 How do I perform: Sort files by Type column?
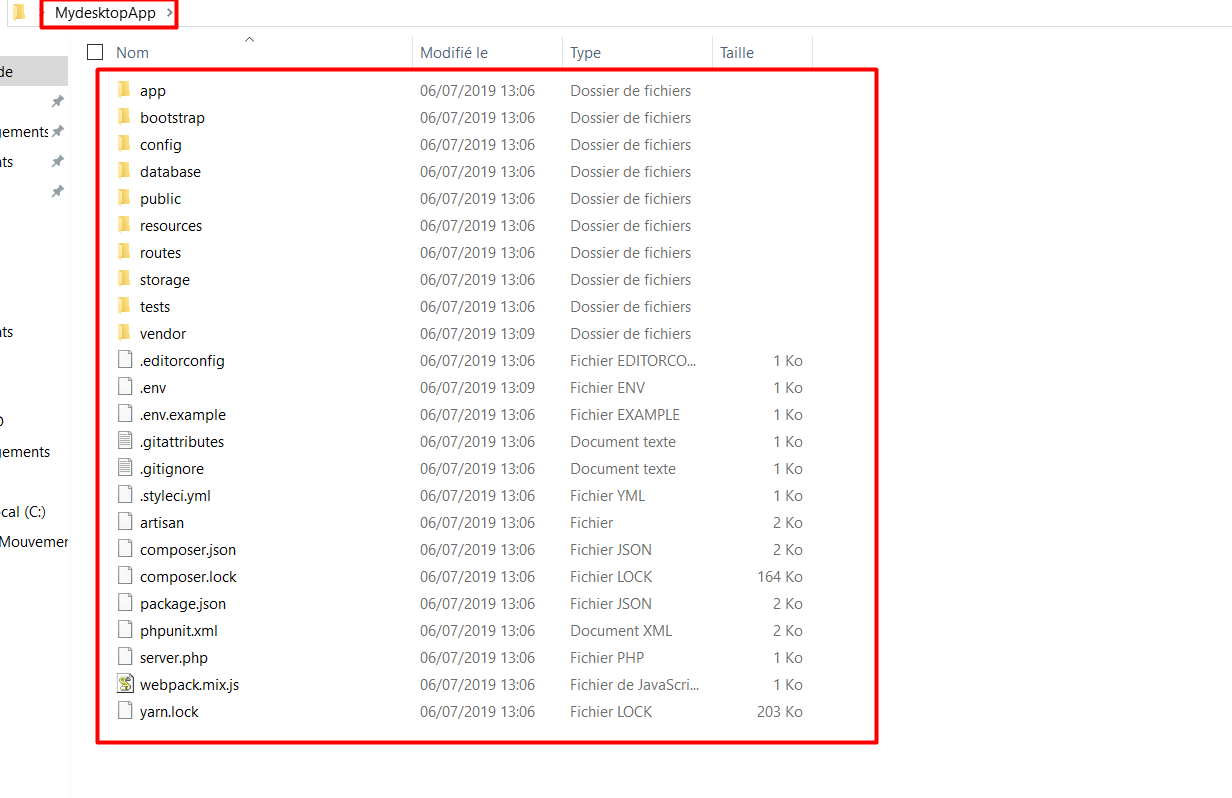[x=586, y=52]
